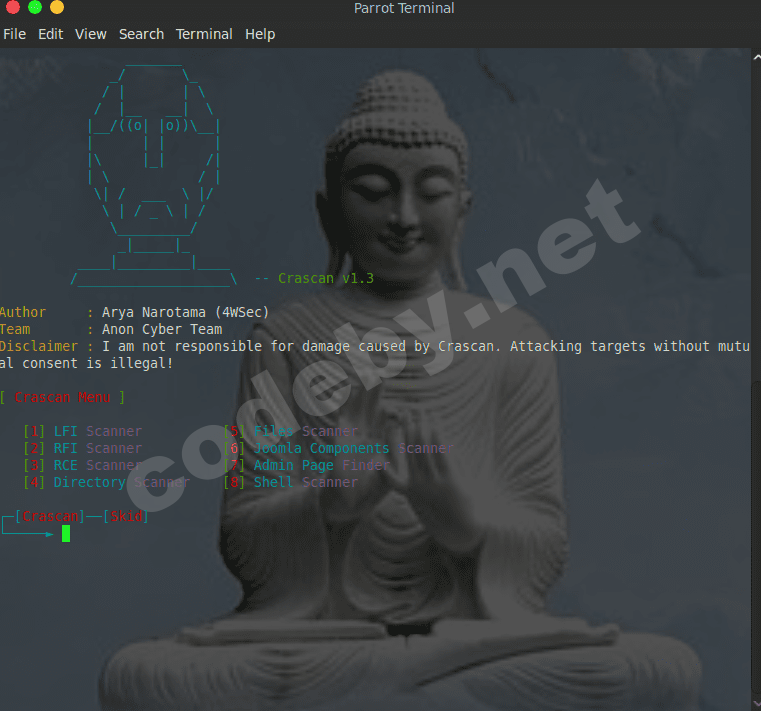The height and width of the screenshot is (711, 761).
Task: Click the '[3] RCE Scanner' entry
Action: pyautogui.click(x=83, y=465)
